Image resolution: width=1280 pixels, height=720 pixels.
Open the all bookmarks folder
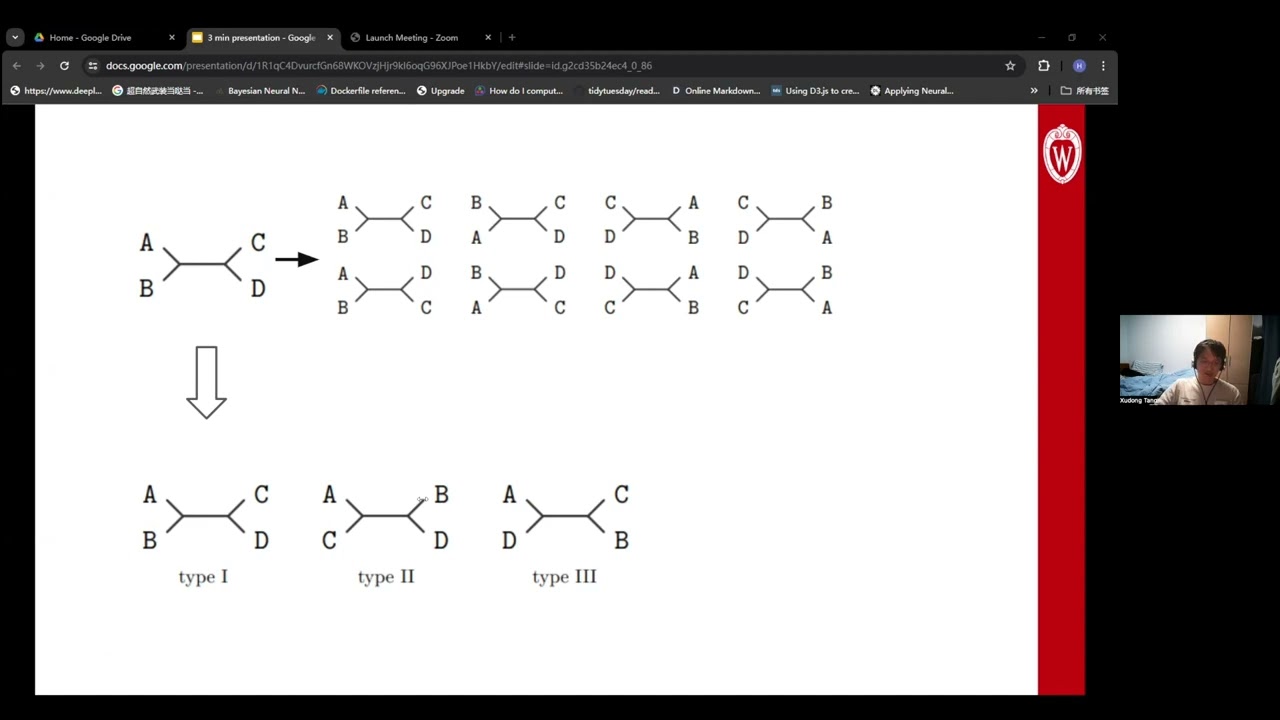(x=1085, y=90)
